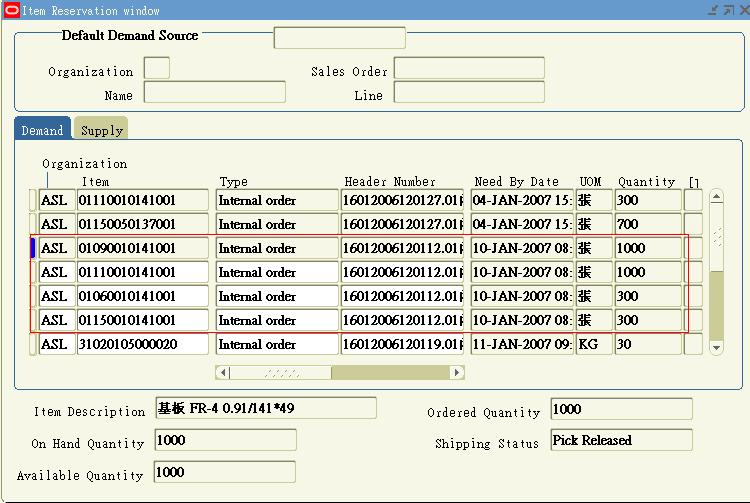Image resolution: width=750 pixels, height=503 pixels.
Task: Click the horizontal scrollbar right arrow
Action: (456, 372)
